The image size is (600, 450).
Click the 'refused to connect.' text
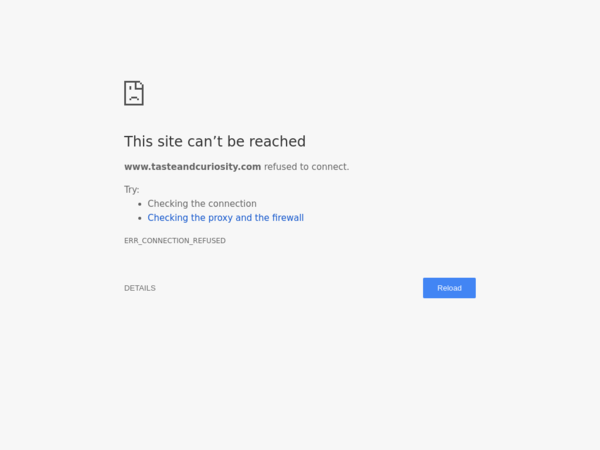[307, 167]
